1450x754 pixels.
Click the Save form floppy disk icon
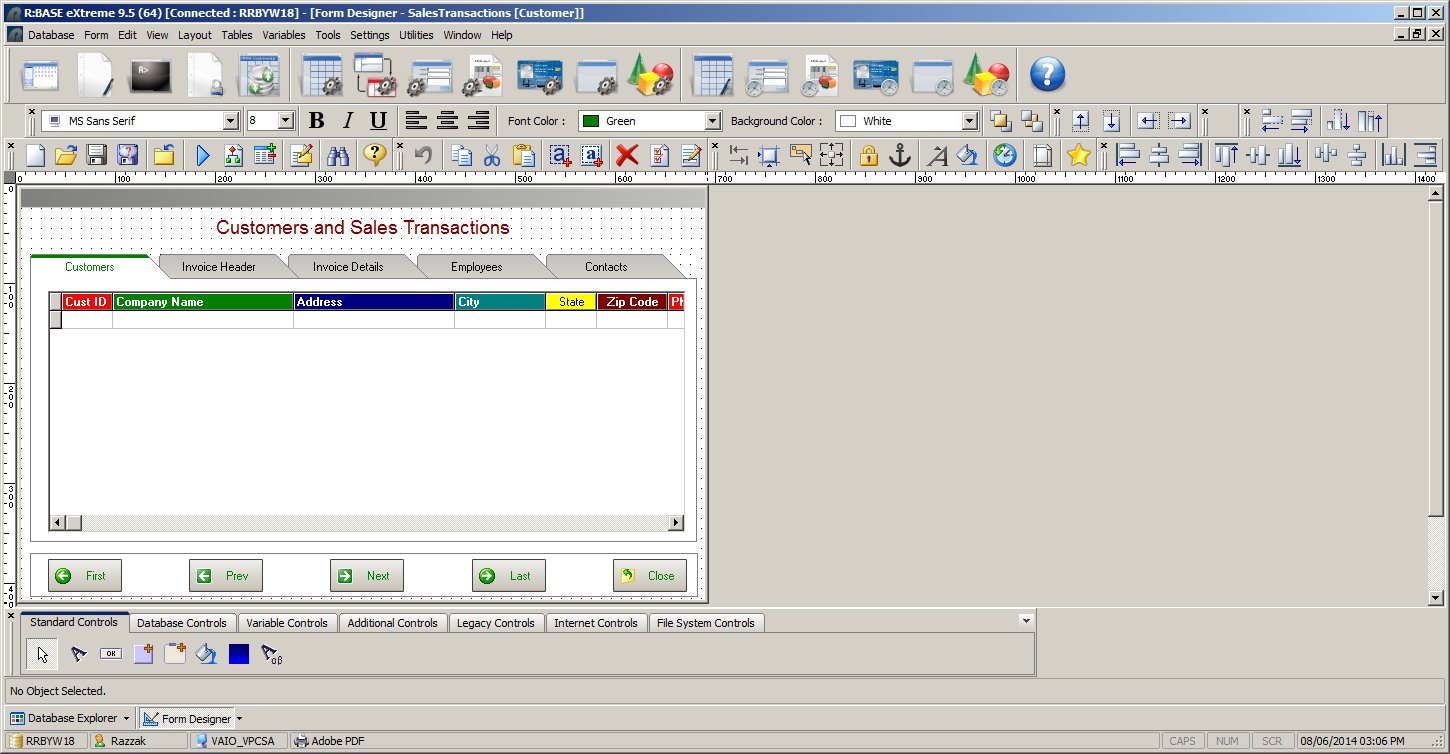(97, 155)
